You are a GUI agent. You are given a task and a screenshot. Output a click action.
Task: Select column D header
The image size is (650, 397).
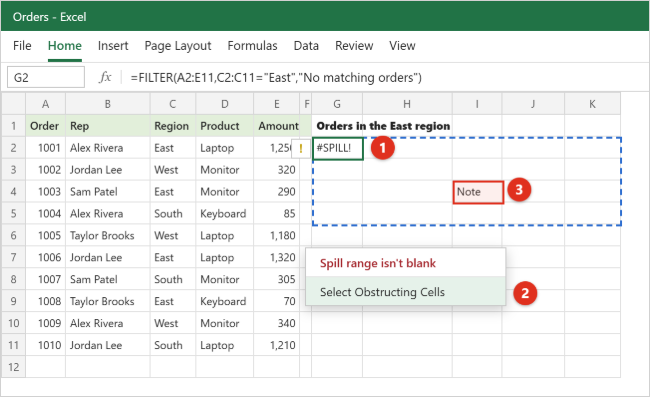point(225,104)
